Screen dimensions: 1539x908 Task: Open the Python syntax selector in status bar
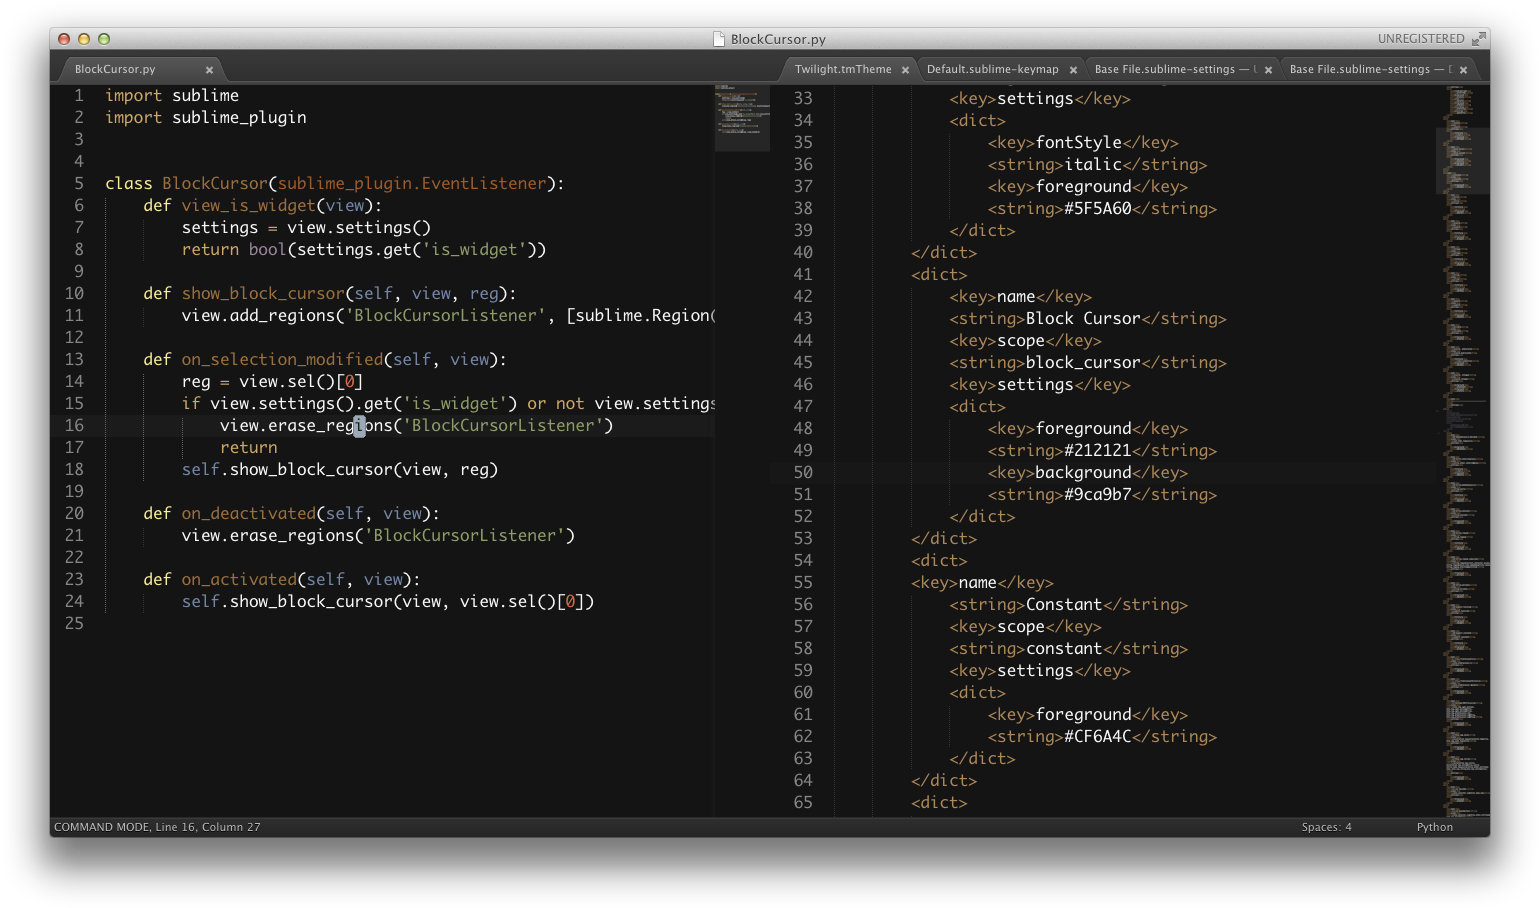(x=1434, y=827)
